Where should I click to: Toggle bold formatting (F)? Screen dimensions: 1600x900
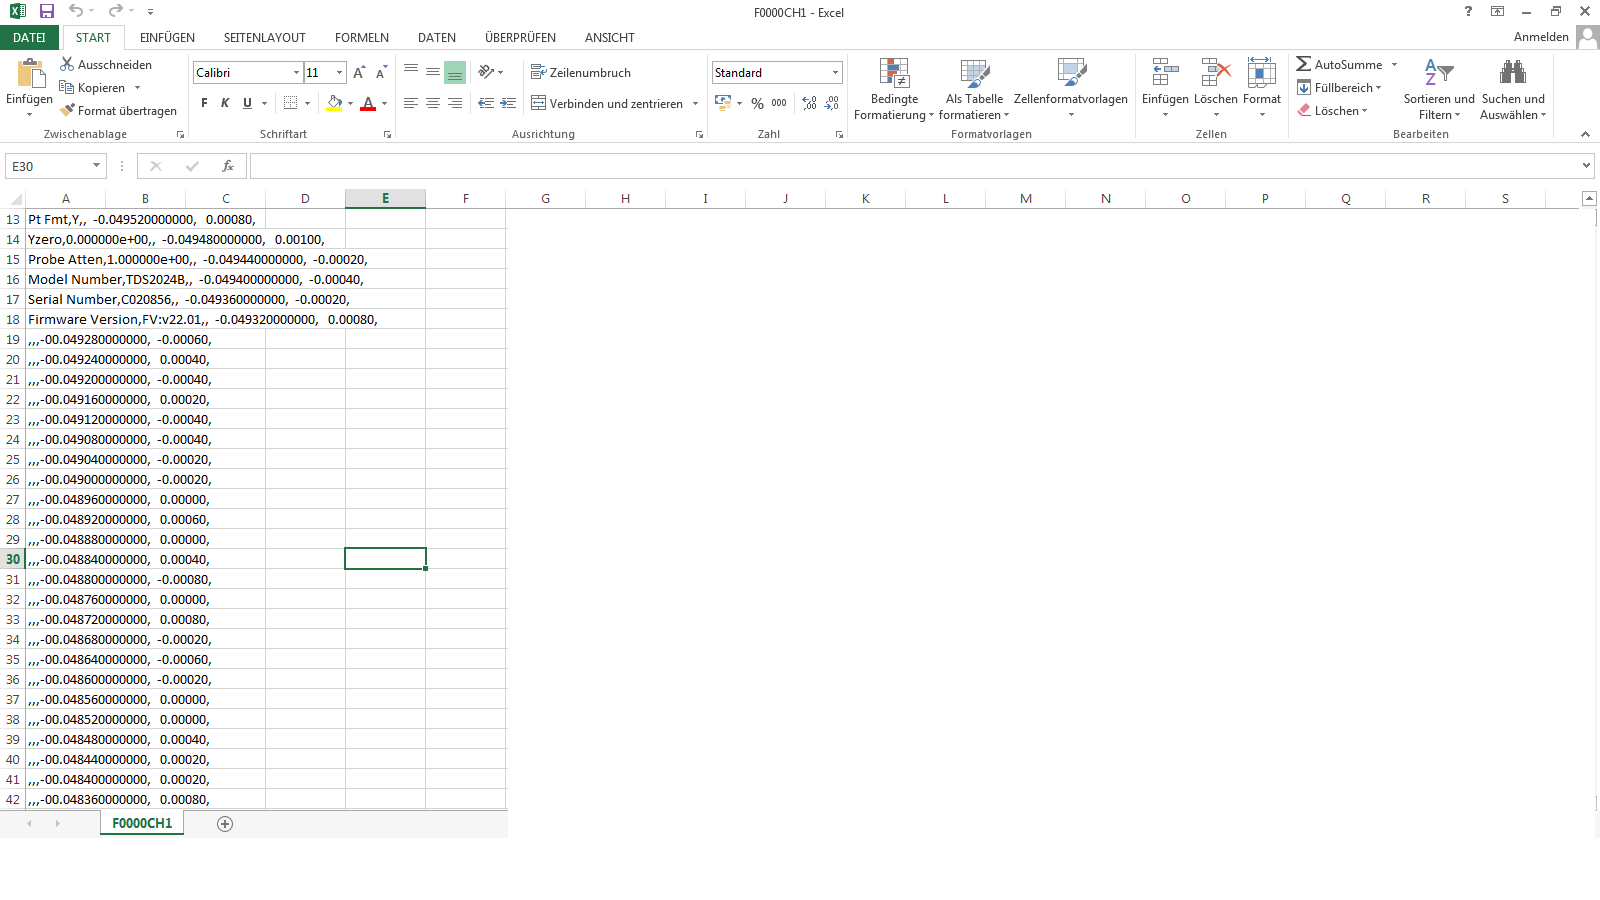click(x=205, y=103)
